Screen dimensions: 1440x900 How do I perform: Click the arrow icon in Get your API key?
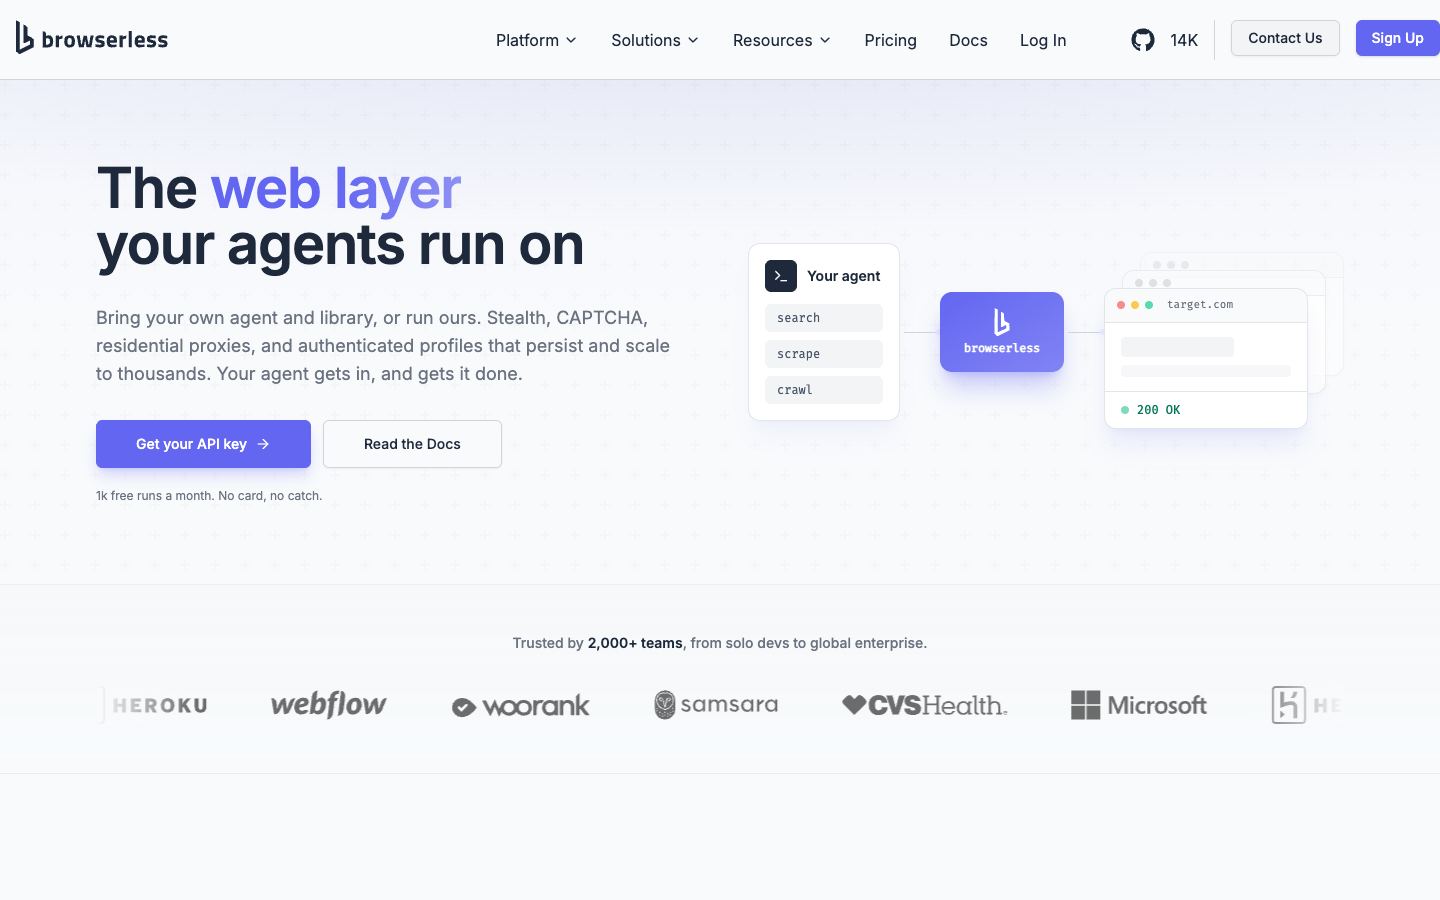tap(263, 444)
